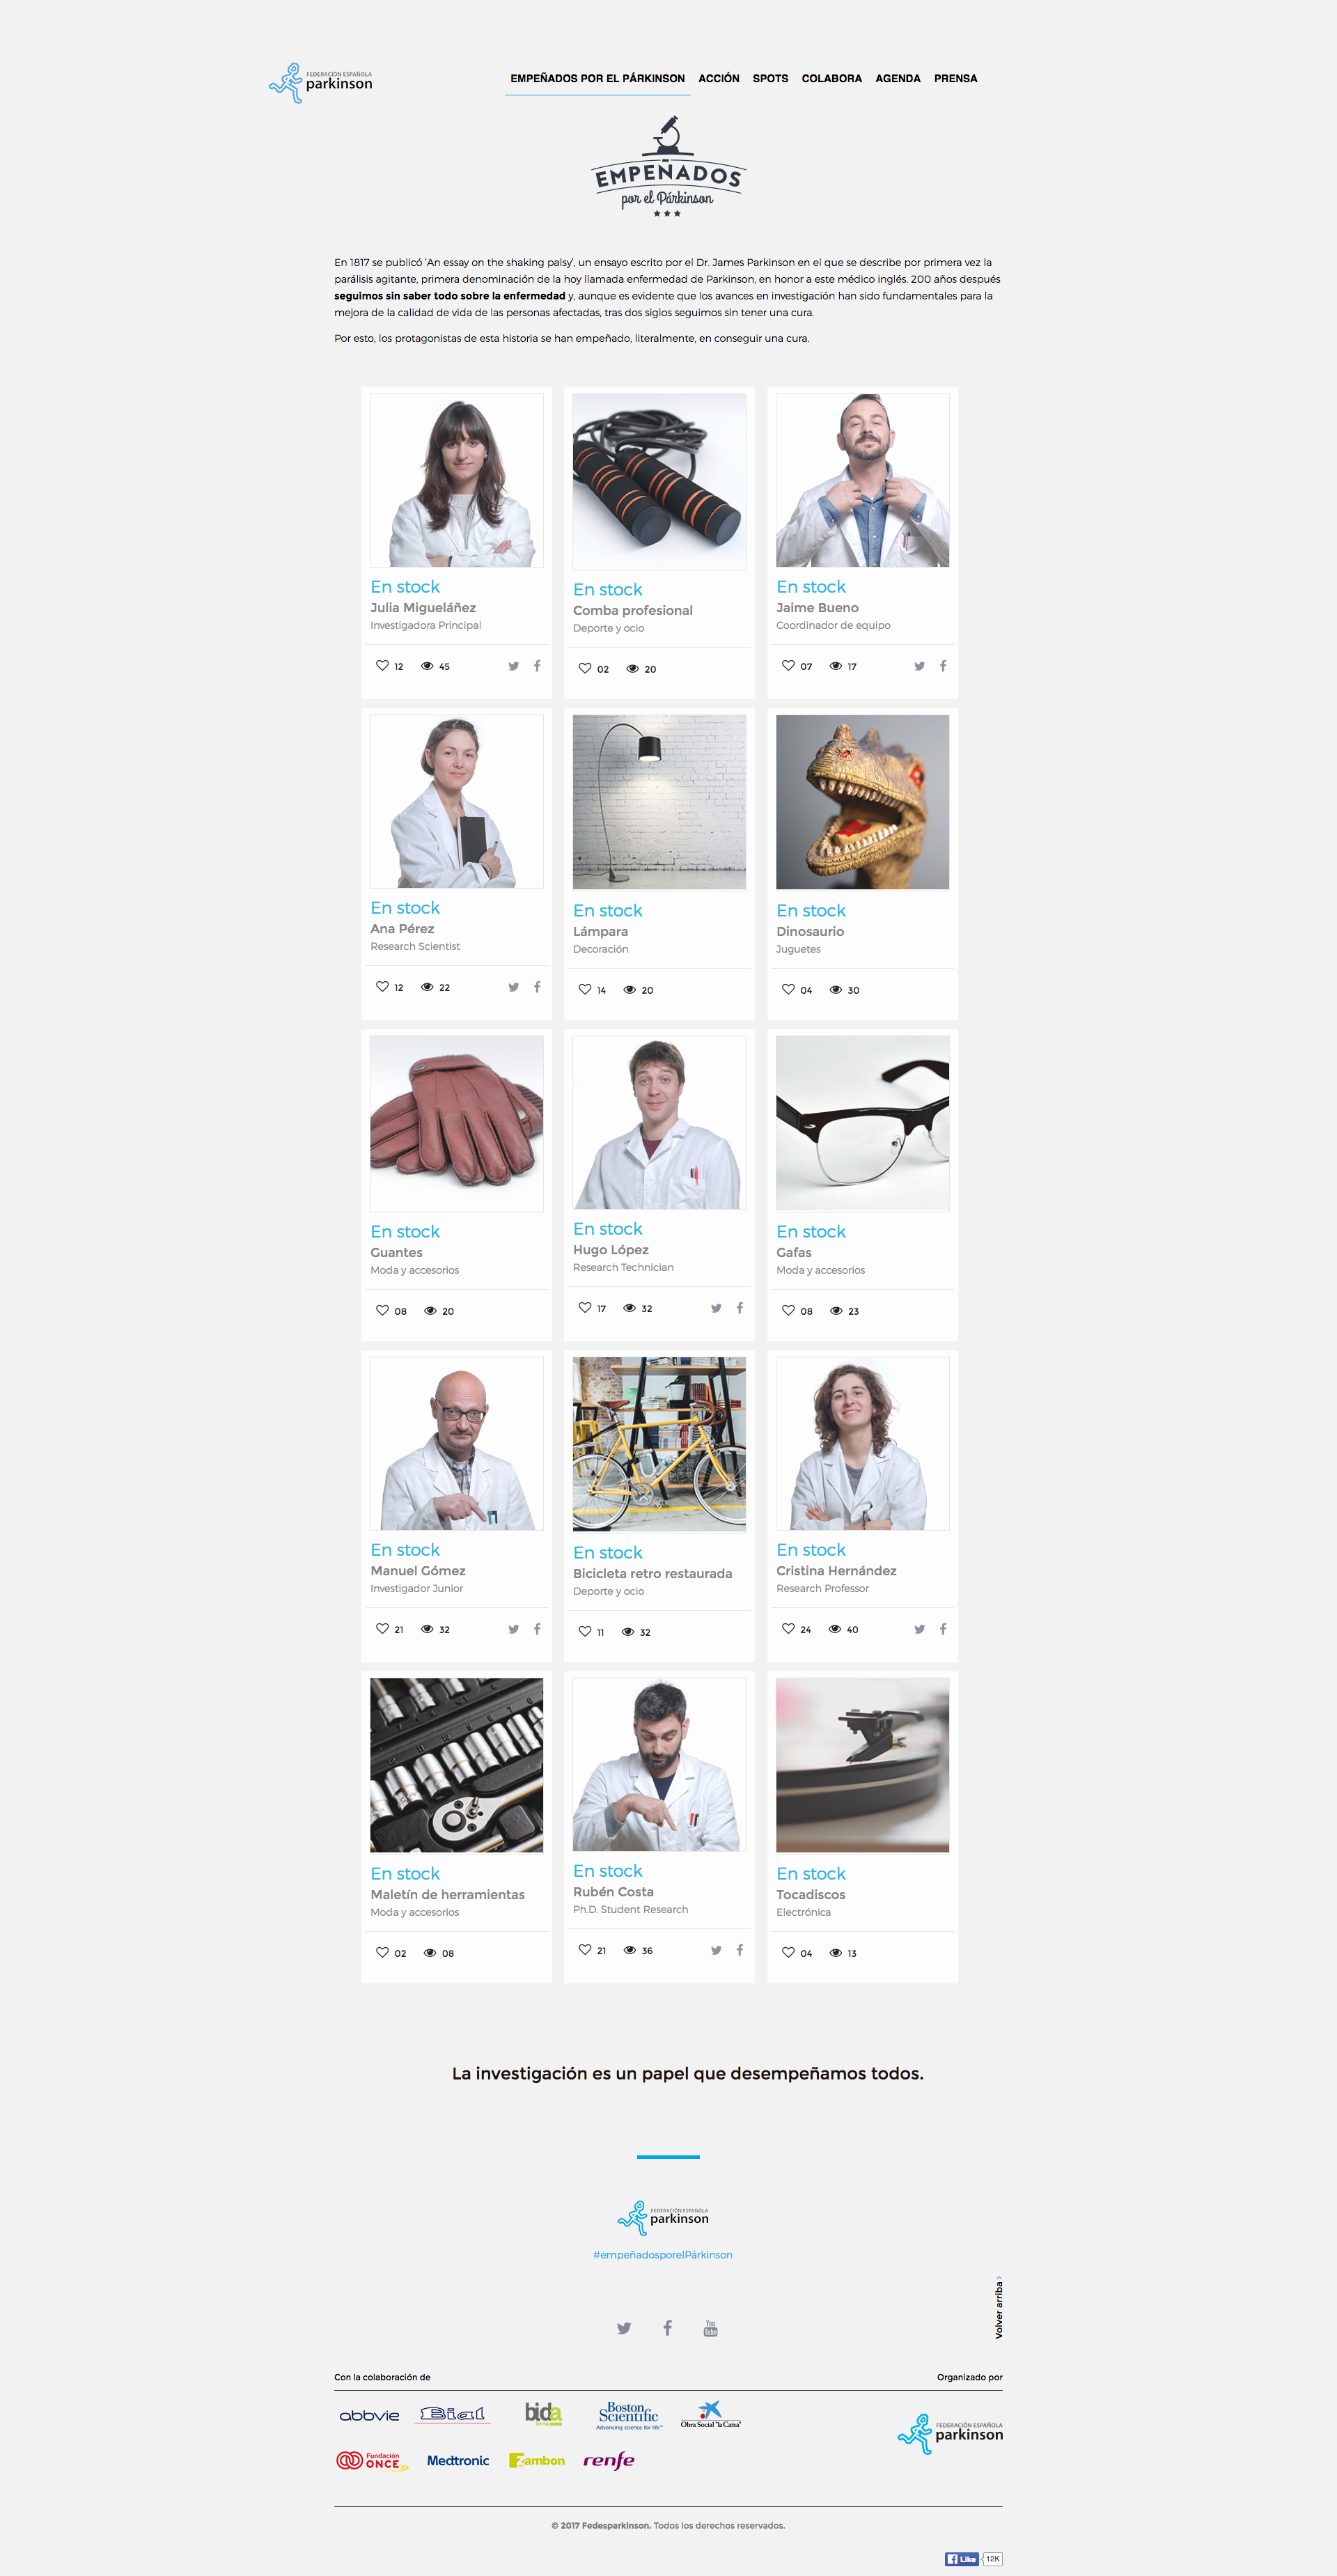The height and width of the screenshot is (2576, 1337).
Task: Open Bicicleta retro restaurada photo
Action: coord(659,1443)
